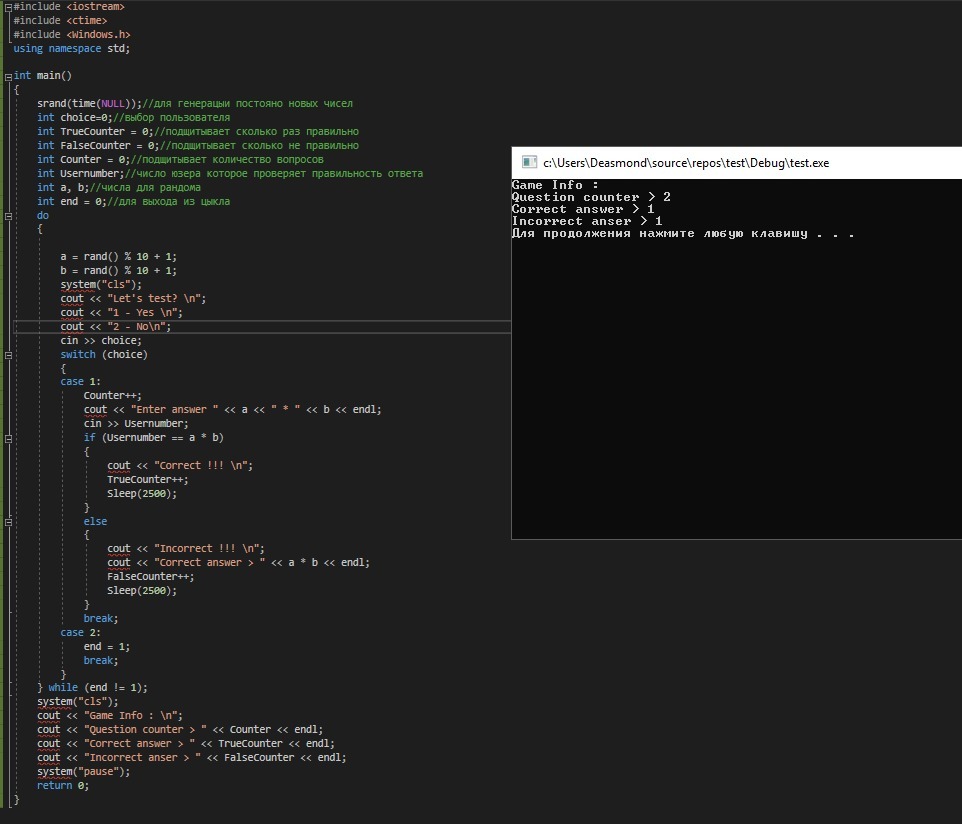This screenshot has width=962, height=824.
Task: Click the 'int FalseCounter = 0;' declaration
Action: pos(98,145)
